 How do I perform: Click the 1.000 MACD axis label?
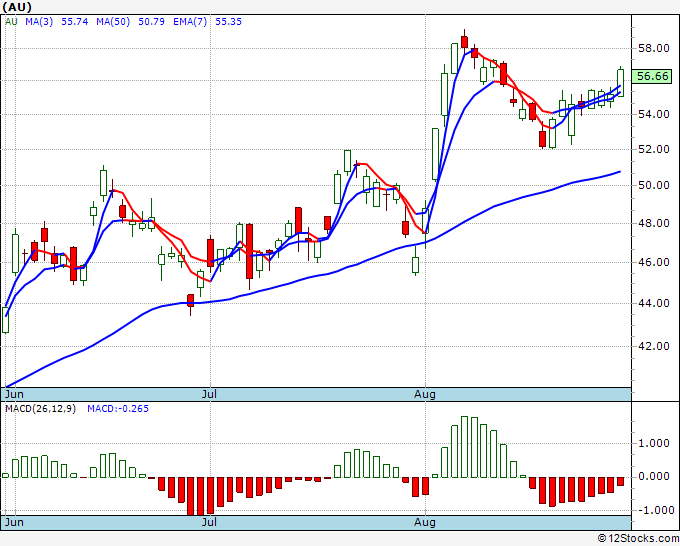(x=654, y=443)
